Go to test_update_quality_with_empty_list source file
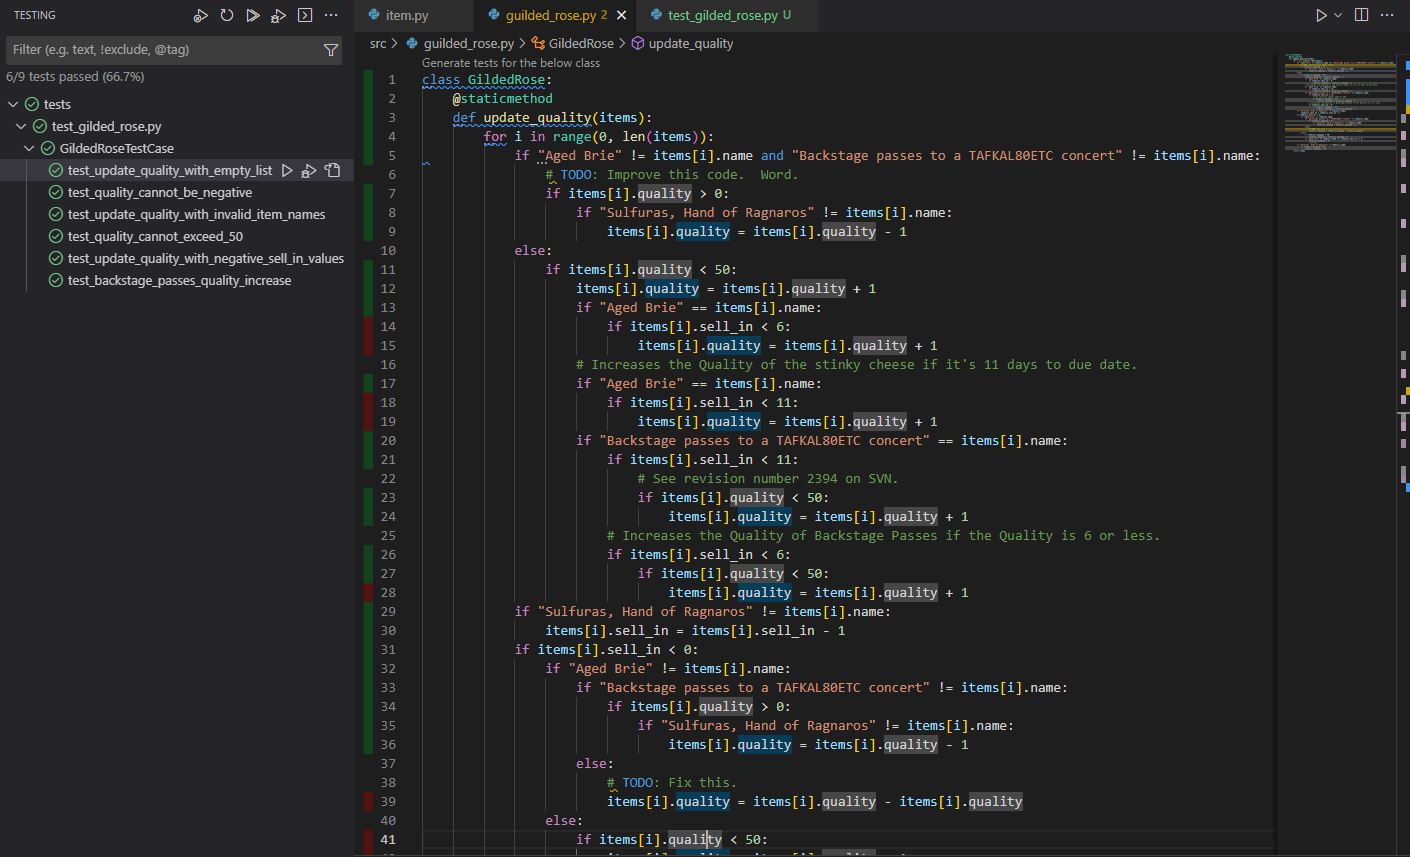1410x857 pixels. pyautogui.click(x=333, y=171)
